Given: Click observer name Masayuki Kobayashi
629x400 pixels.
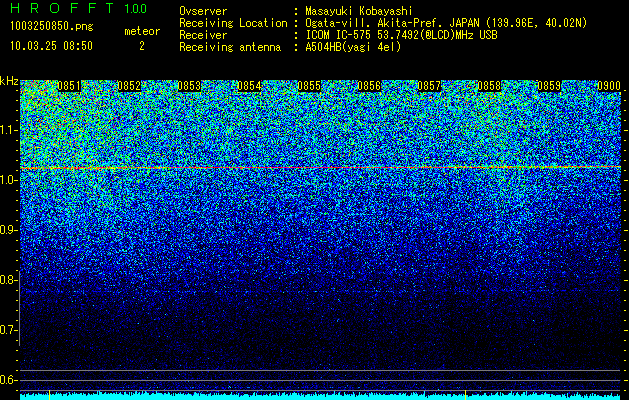Looking at the screenshot, I should pos(359,11).
